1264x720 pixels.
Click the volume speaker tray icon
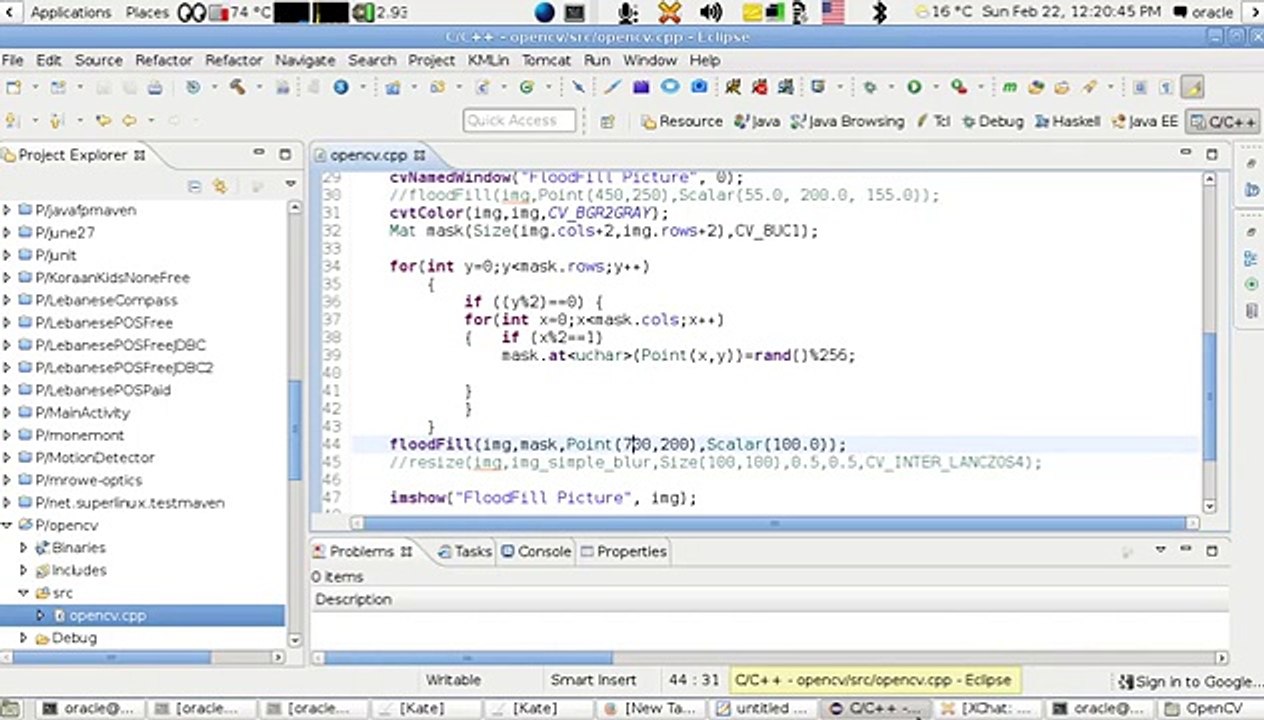711,12
